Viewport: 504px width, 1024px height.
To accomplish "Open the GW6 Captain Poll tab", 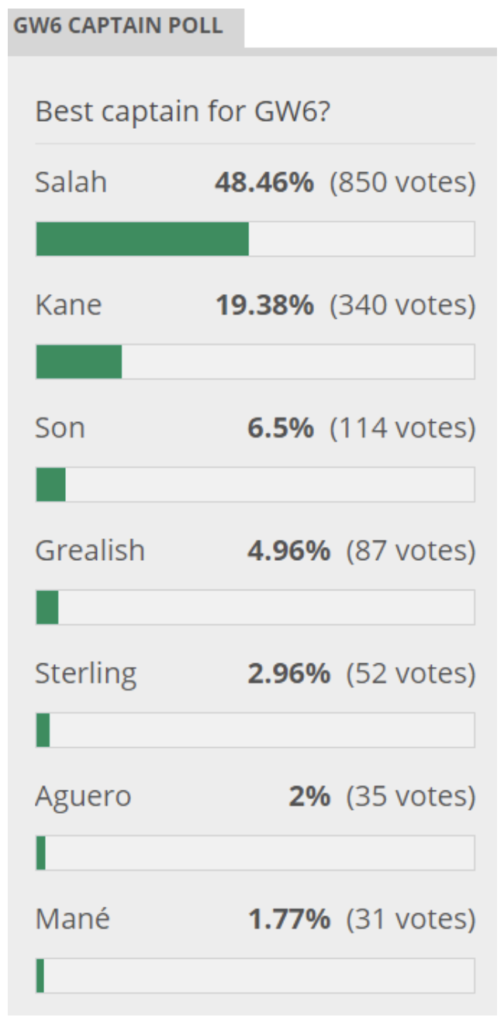I will tap(126, 27).
